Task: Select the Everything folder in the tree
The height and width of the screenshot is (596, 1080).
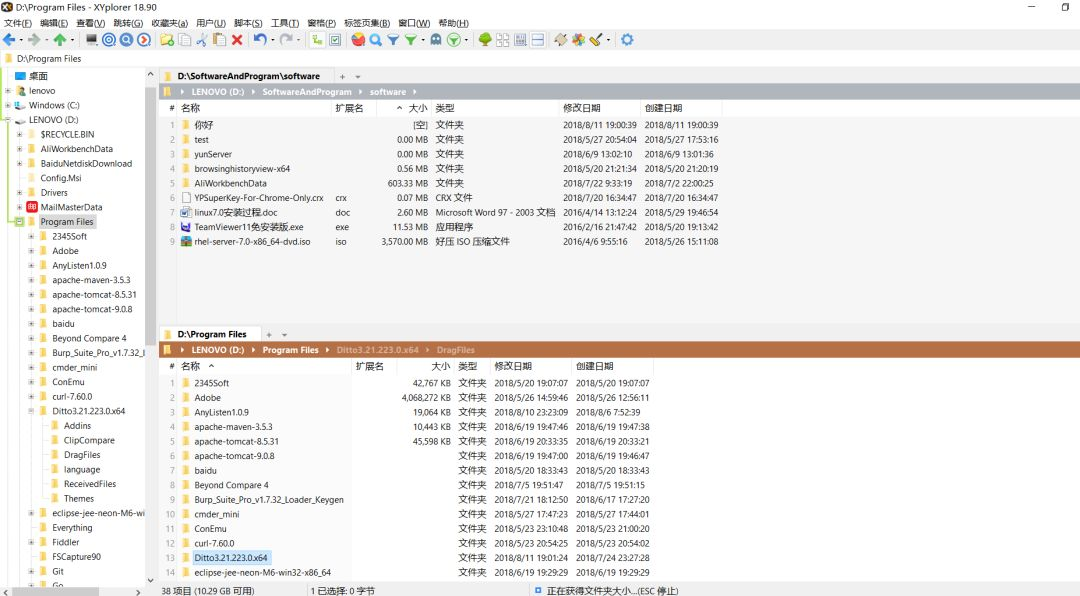Action: point(72,528)
